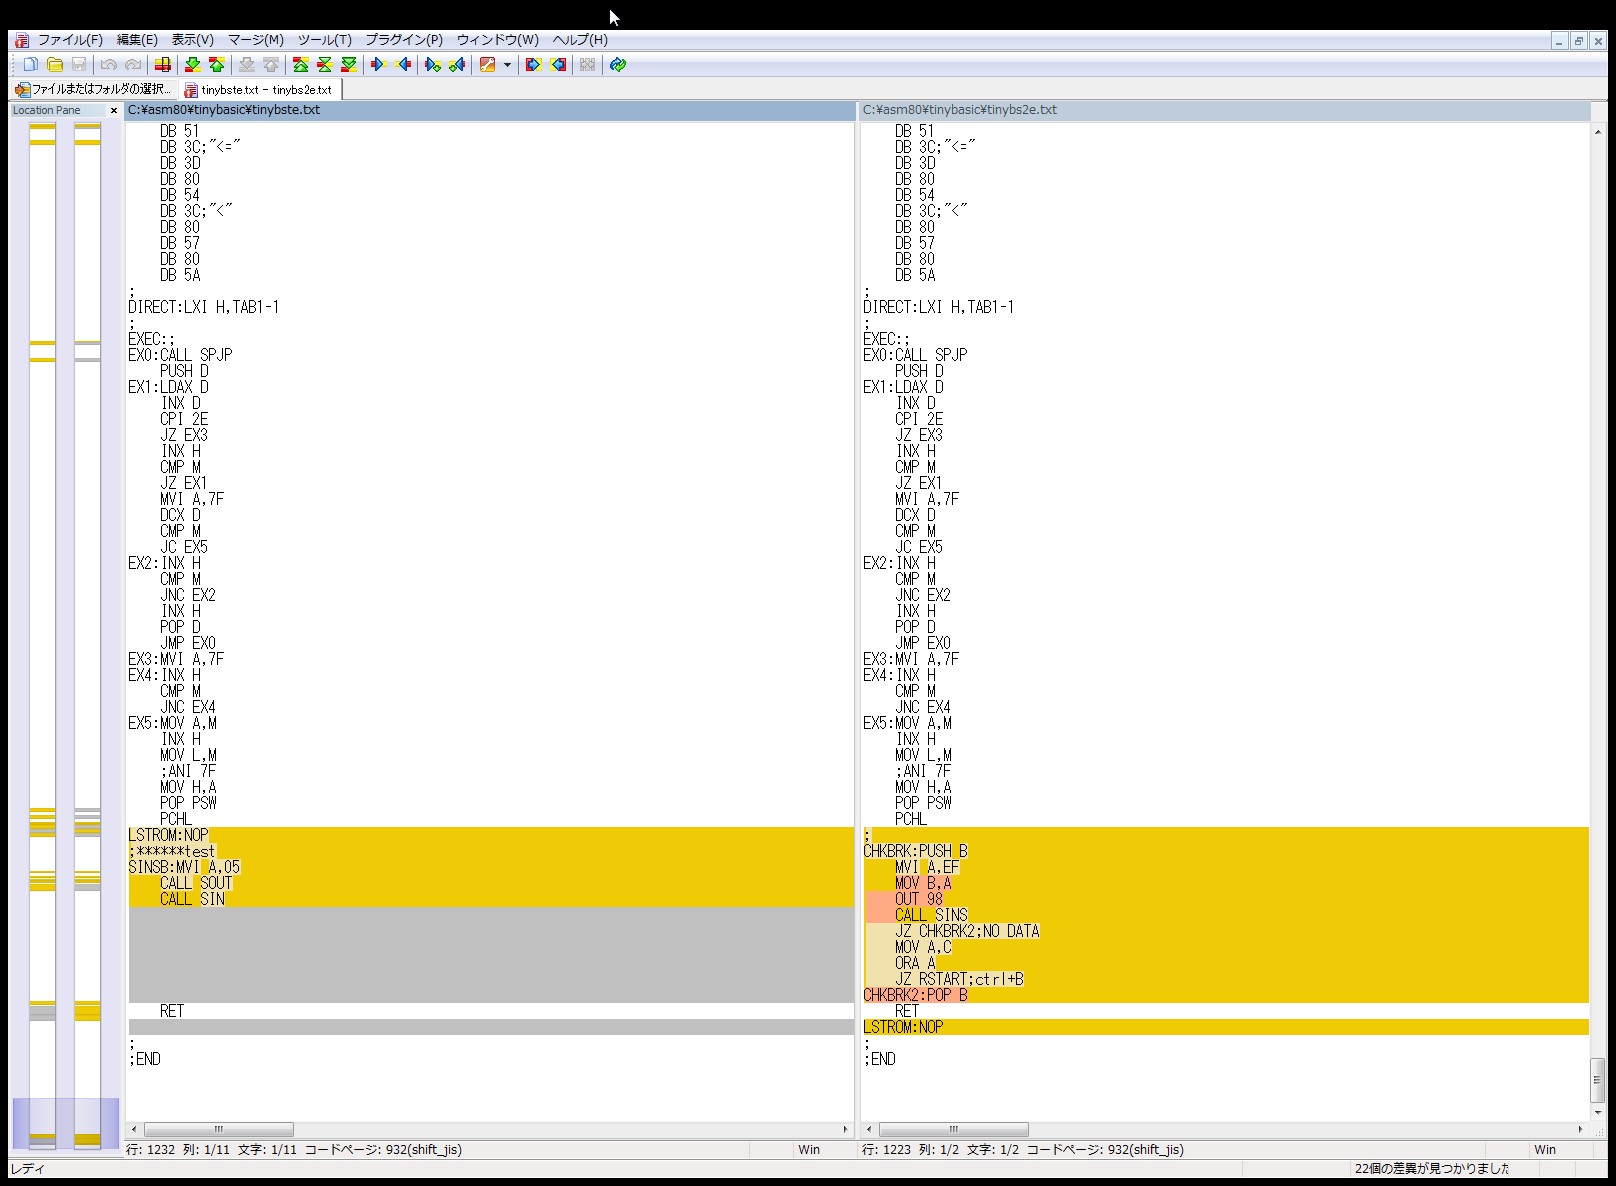
Task: Go to the first difference icon
Action: pos(301,65)
